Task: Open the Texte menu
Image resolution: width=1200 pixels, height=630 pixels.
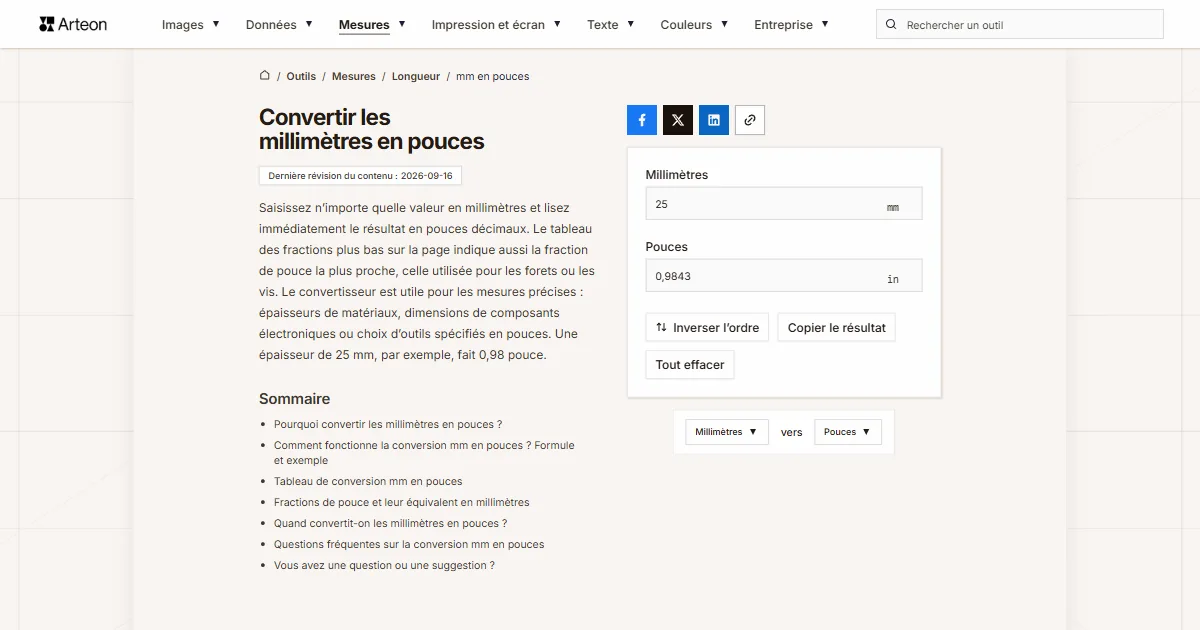Action: (611, 25)
